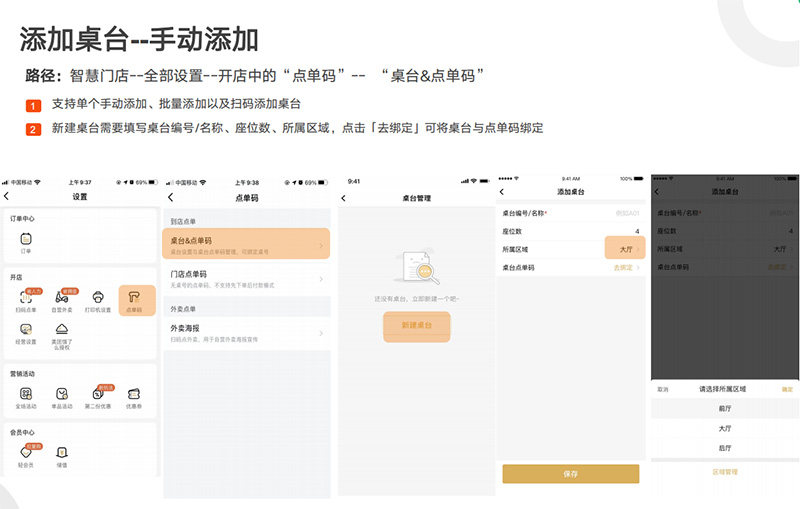Open the 订单 icon in 订单中心
The width and height of the screenshot is (800, 509).
click(26, 242)
